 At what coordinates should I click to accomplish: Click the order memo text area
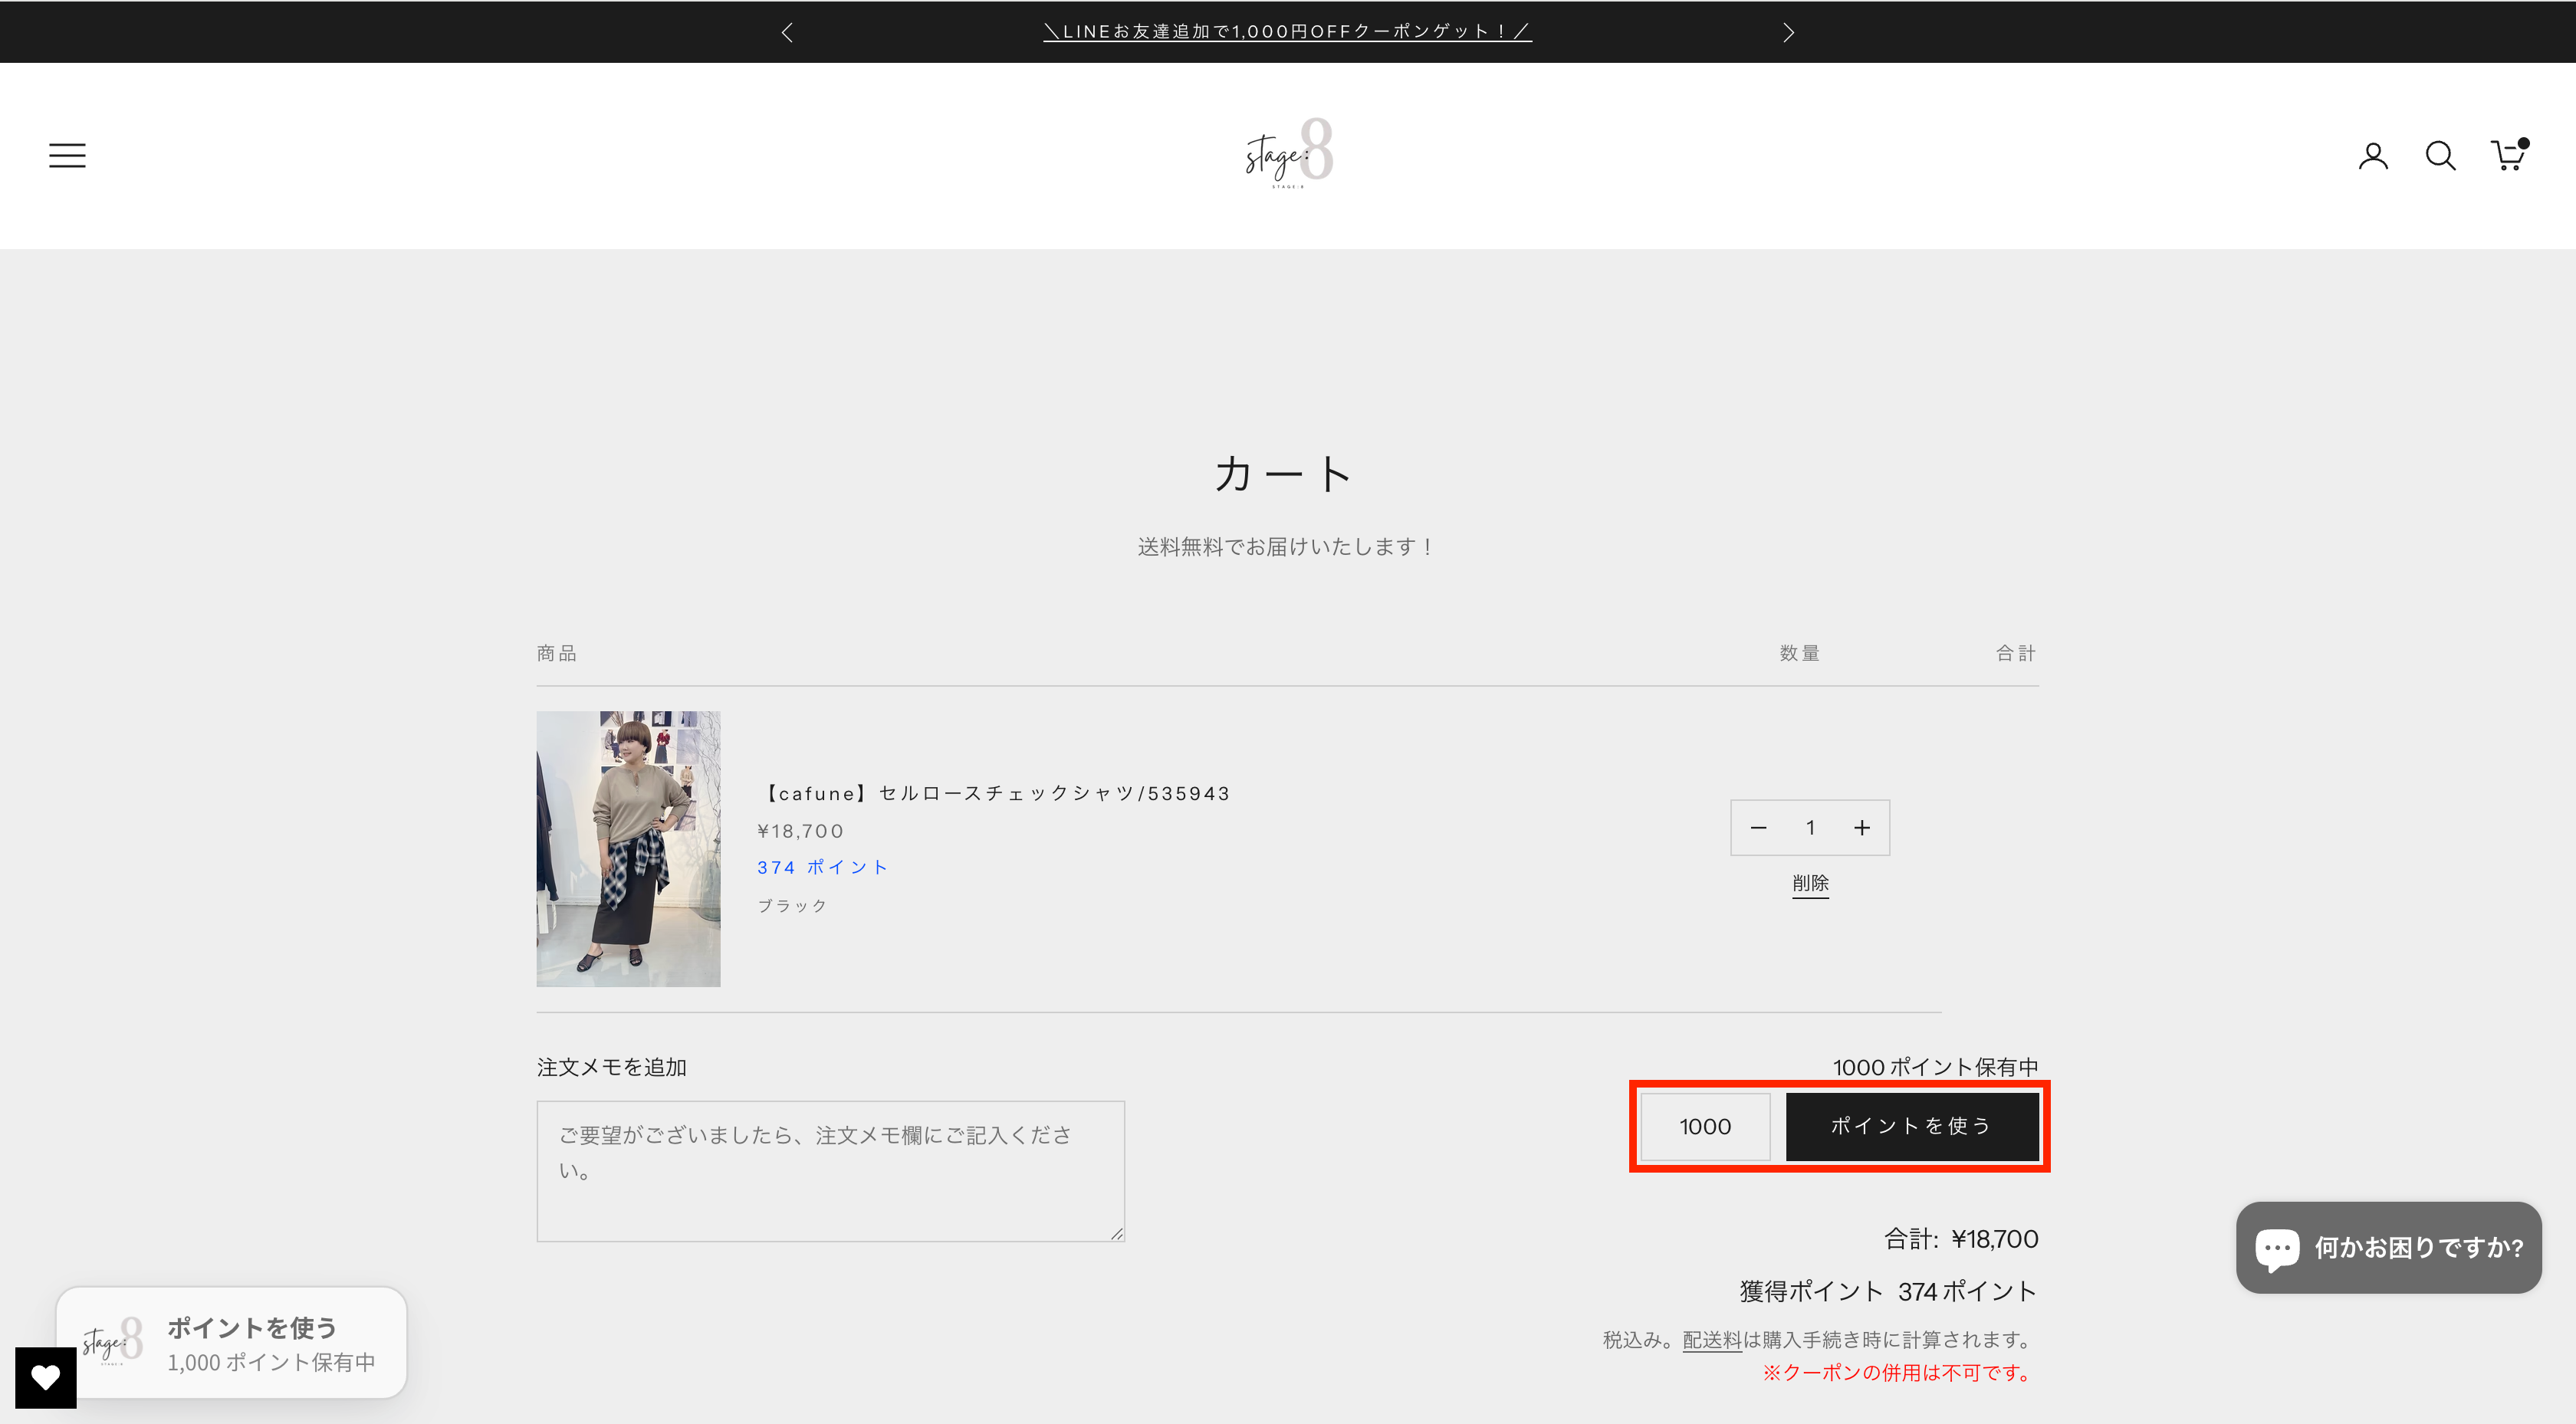tap(830, 1171)
